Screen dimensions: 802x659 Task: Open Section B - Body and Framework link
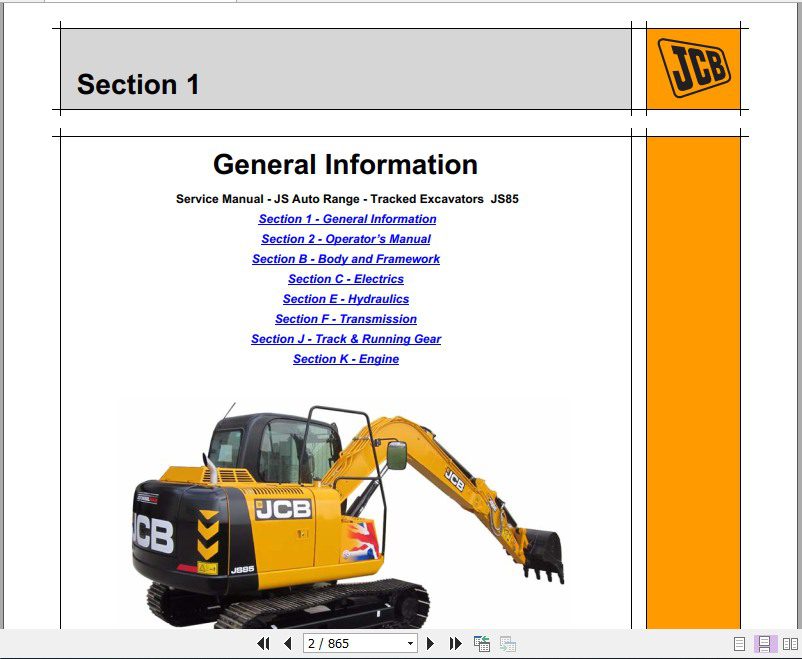[346, 259]
